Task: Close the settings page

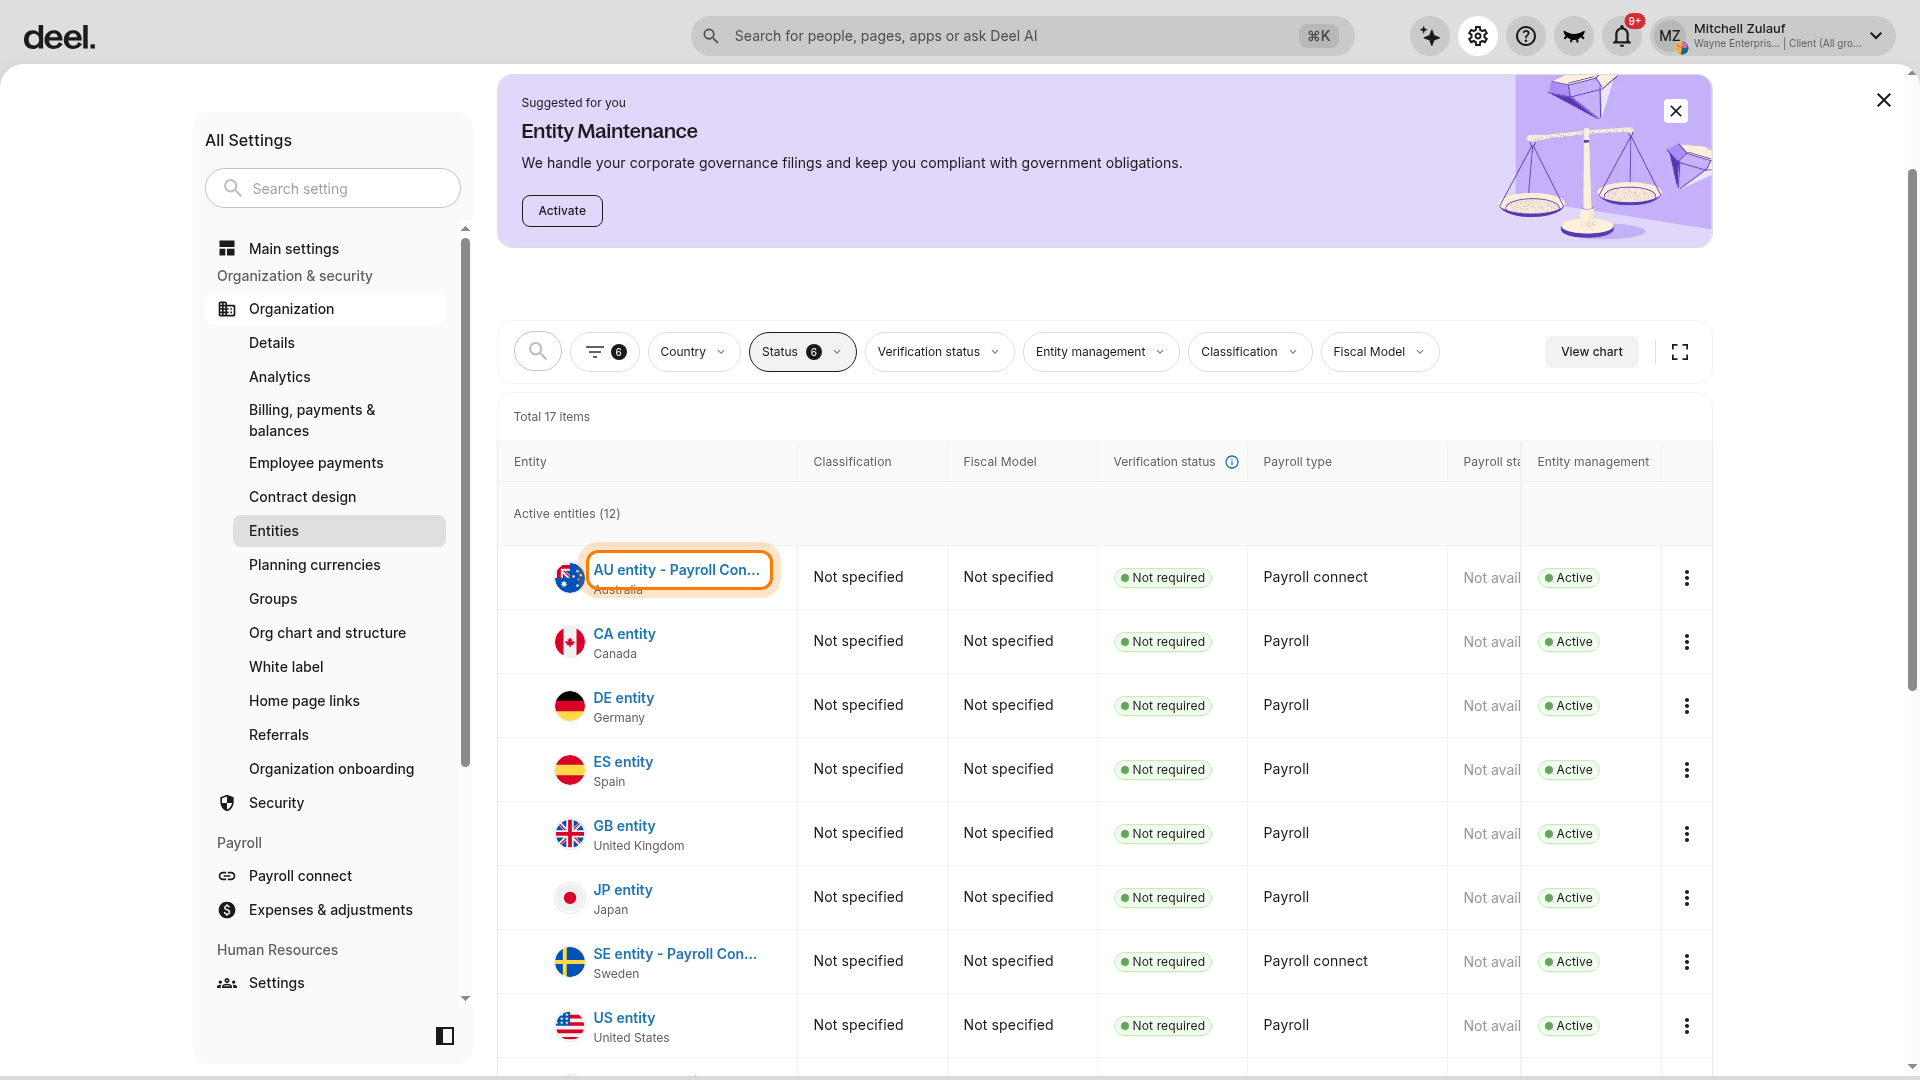Action: [x=1884, y=100]
